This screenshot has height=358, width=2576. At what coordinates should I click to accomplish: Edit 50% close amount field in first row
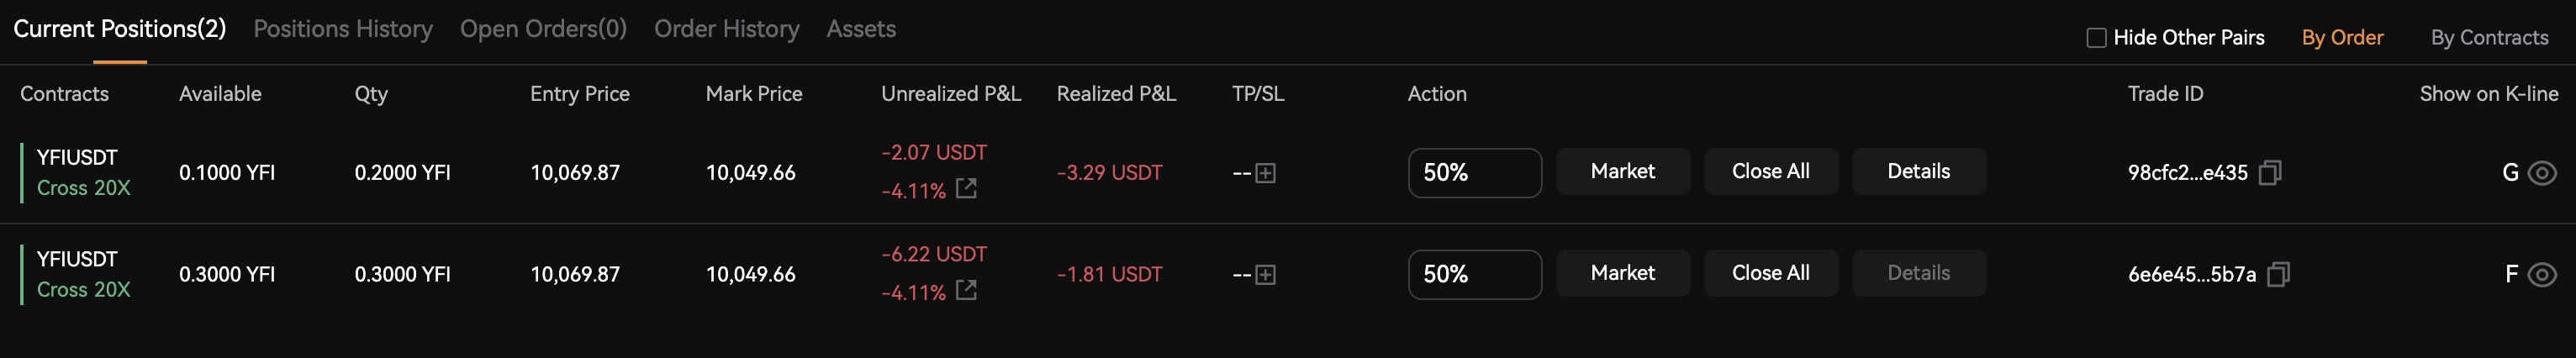click(1474, 173)
